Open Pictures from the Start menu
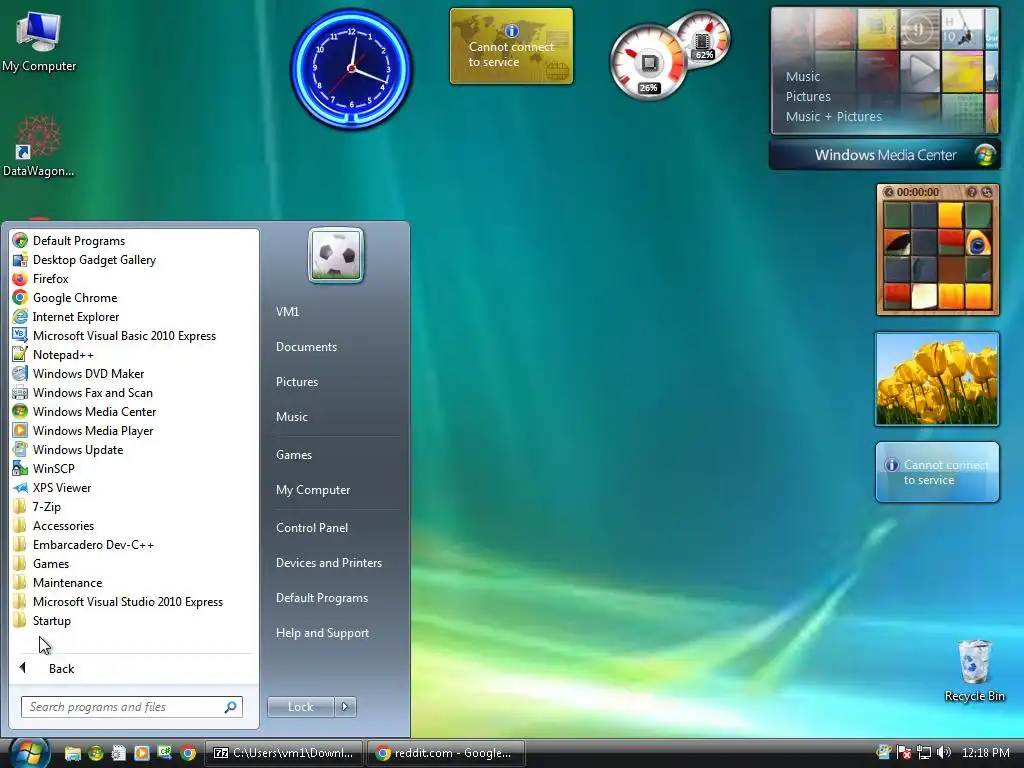 [x=296, y=382]
